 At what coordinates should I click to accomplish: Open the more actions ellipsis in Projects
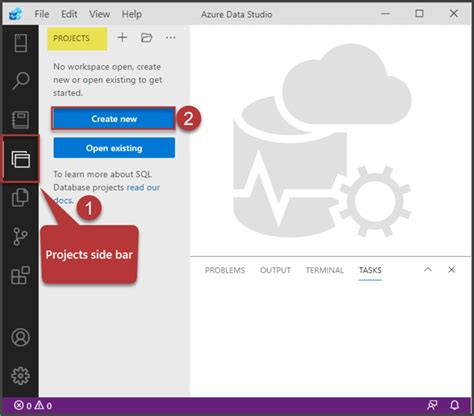coord(171,38)
